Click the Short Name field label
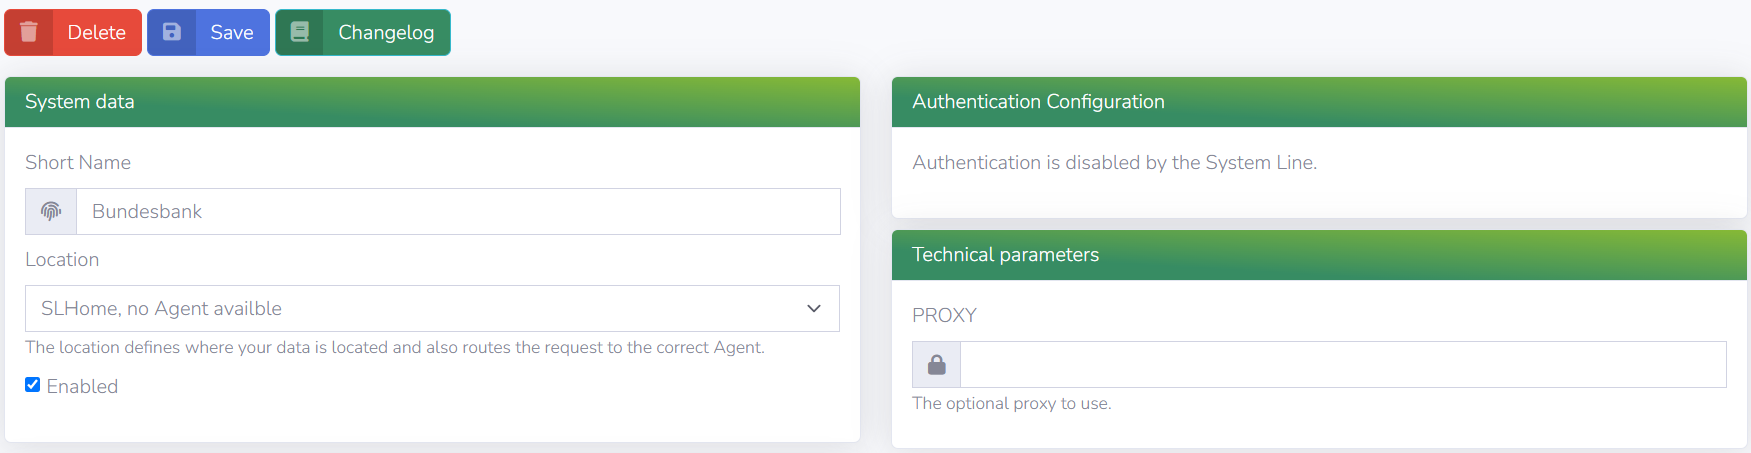 [78, 163]
